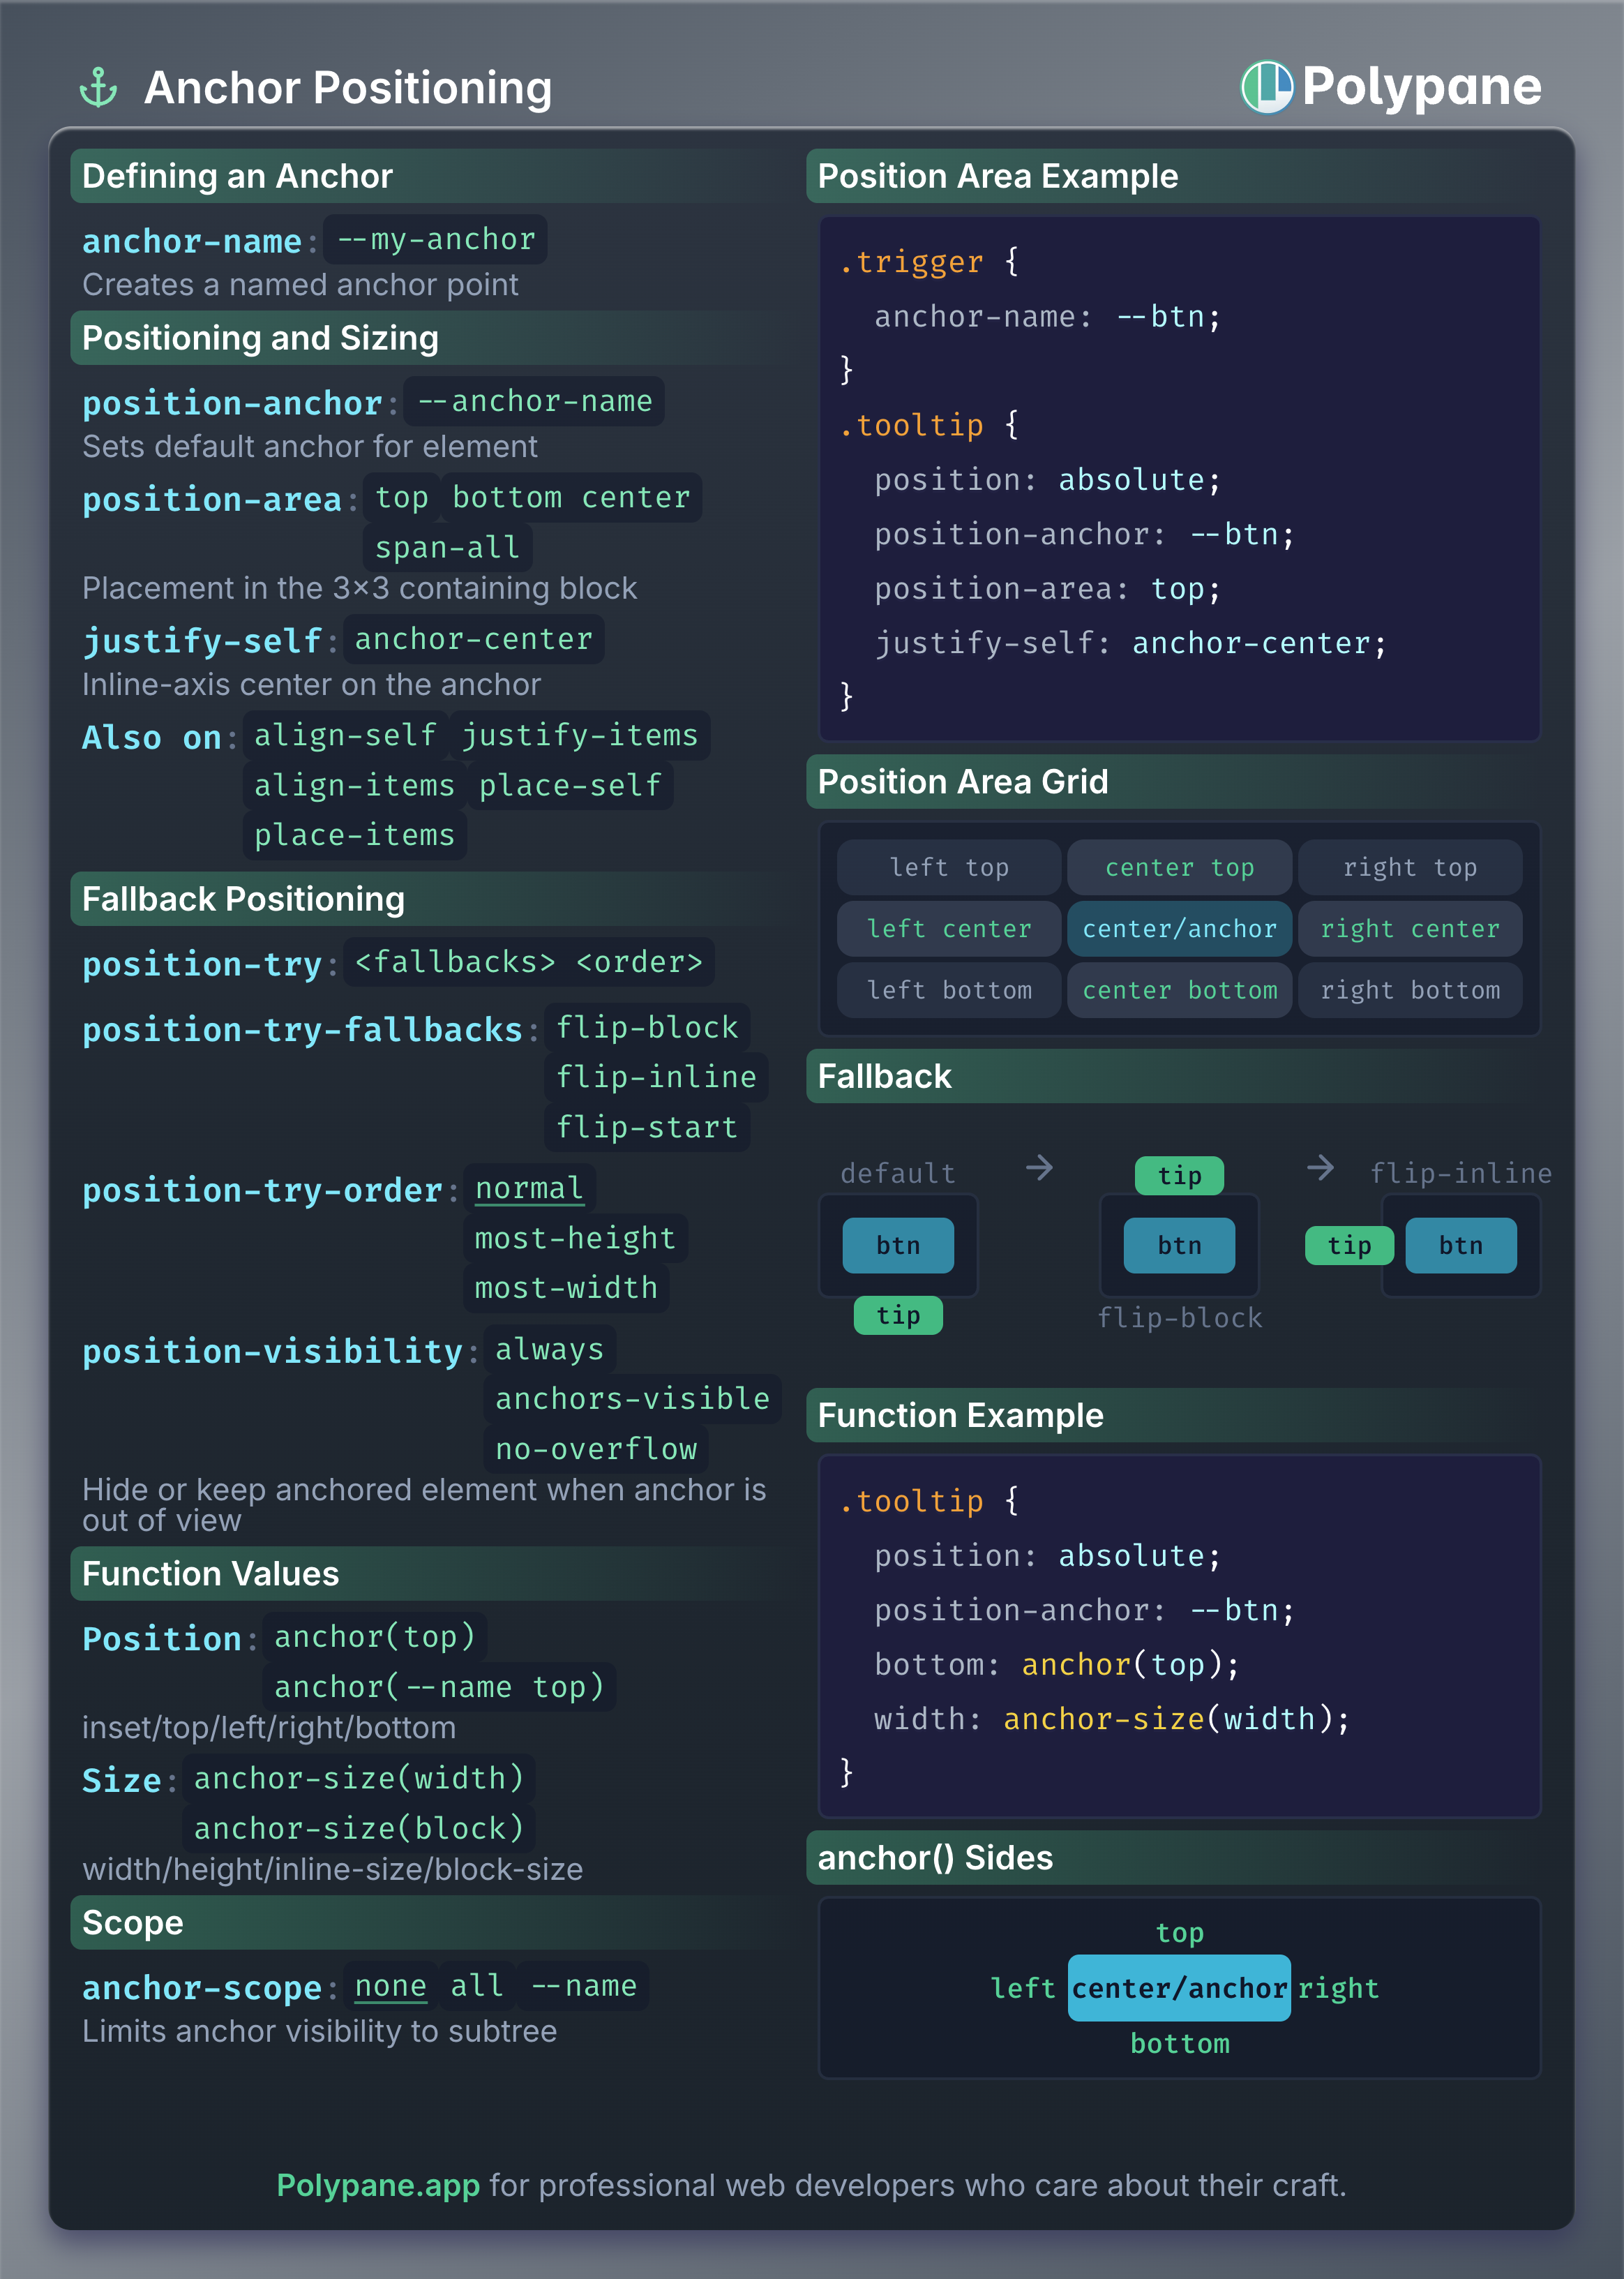Screen dimensions: 1624x2279
Task: Click the anchor(--name top) value
Action: coord(439,1687)
